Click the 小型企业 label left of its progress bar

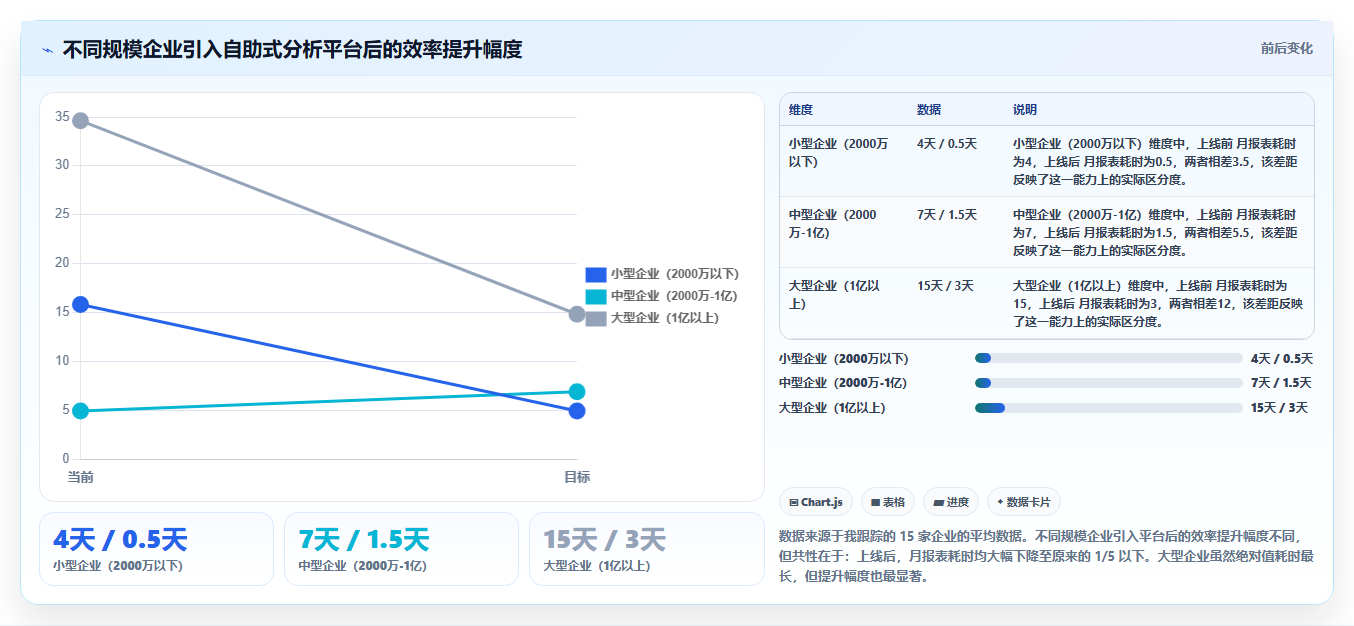pyautogui.click(x=844, y=359)
